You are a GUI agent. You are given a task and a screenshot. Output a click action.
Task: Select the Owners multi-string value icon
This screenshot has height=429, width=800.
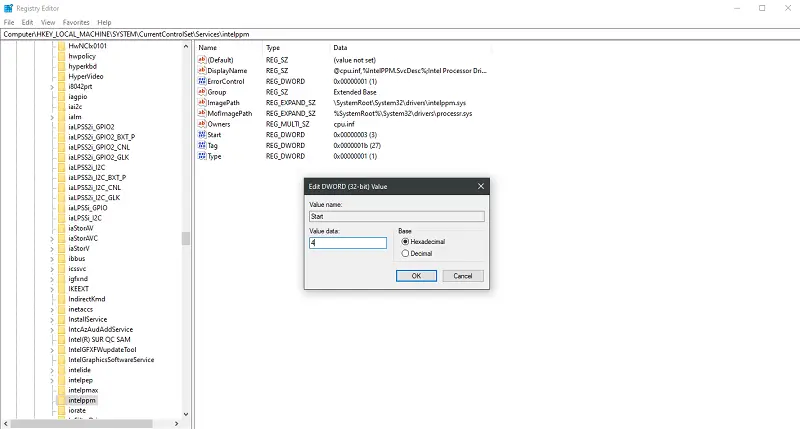202,124
